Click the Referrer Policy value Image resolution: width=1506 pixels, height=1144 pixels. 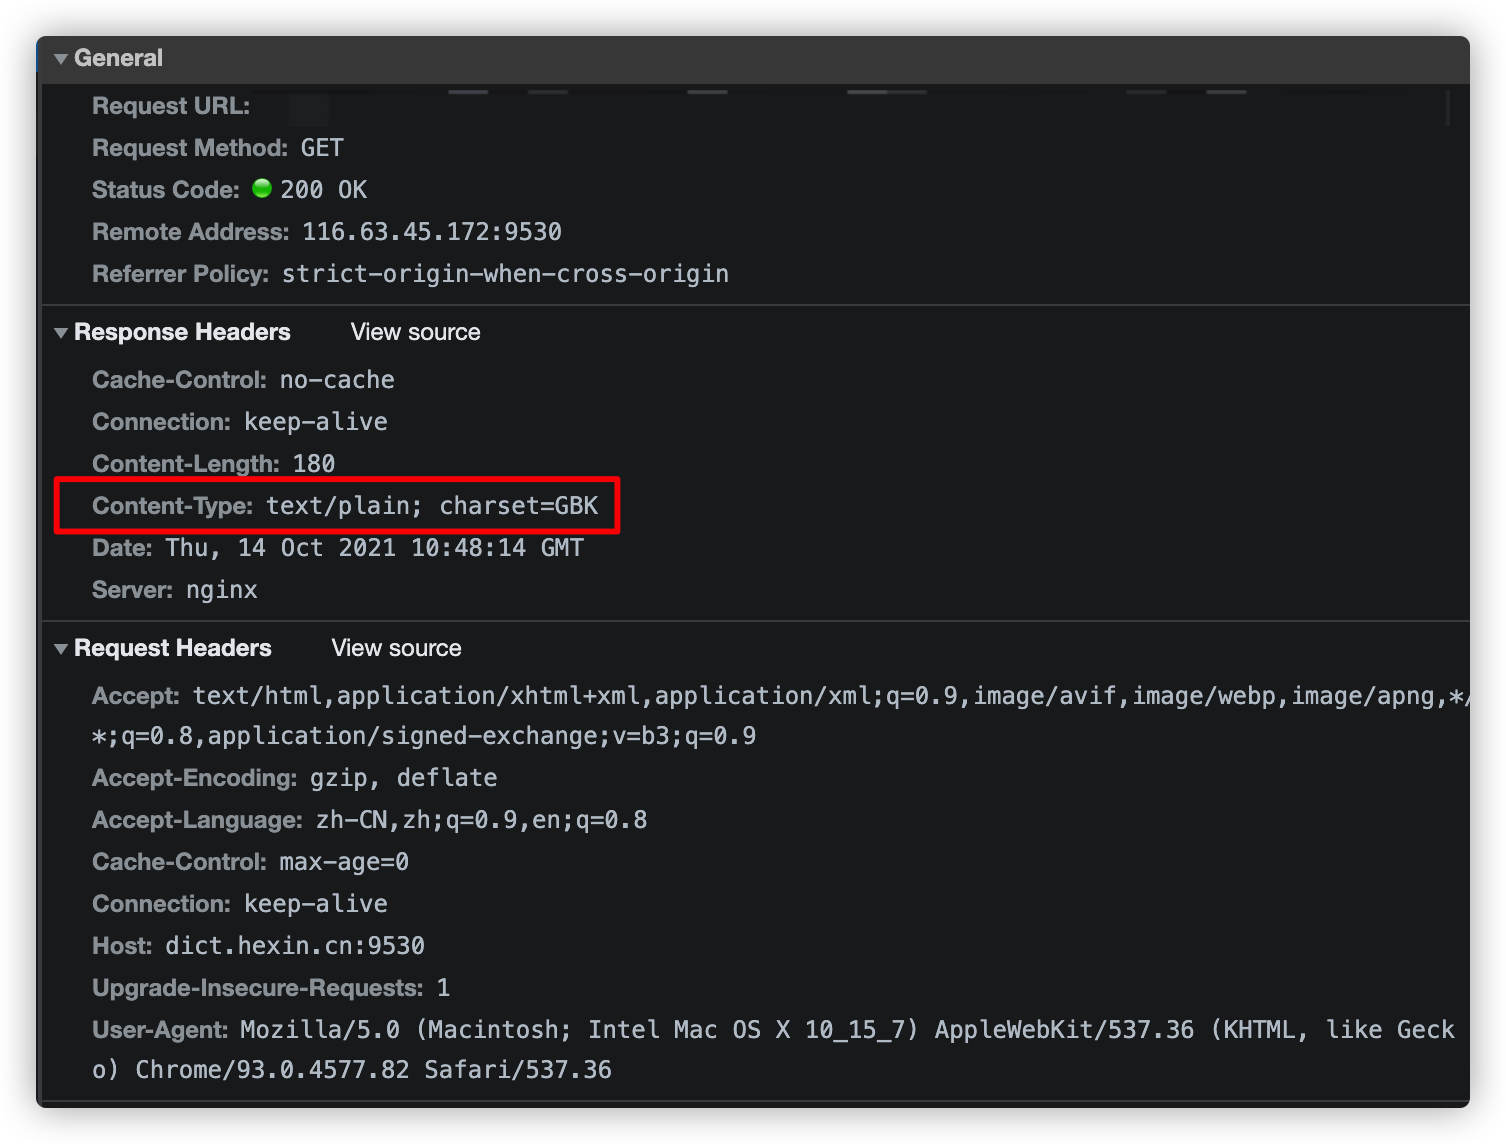coord(504,273)
